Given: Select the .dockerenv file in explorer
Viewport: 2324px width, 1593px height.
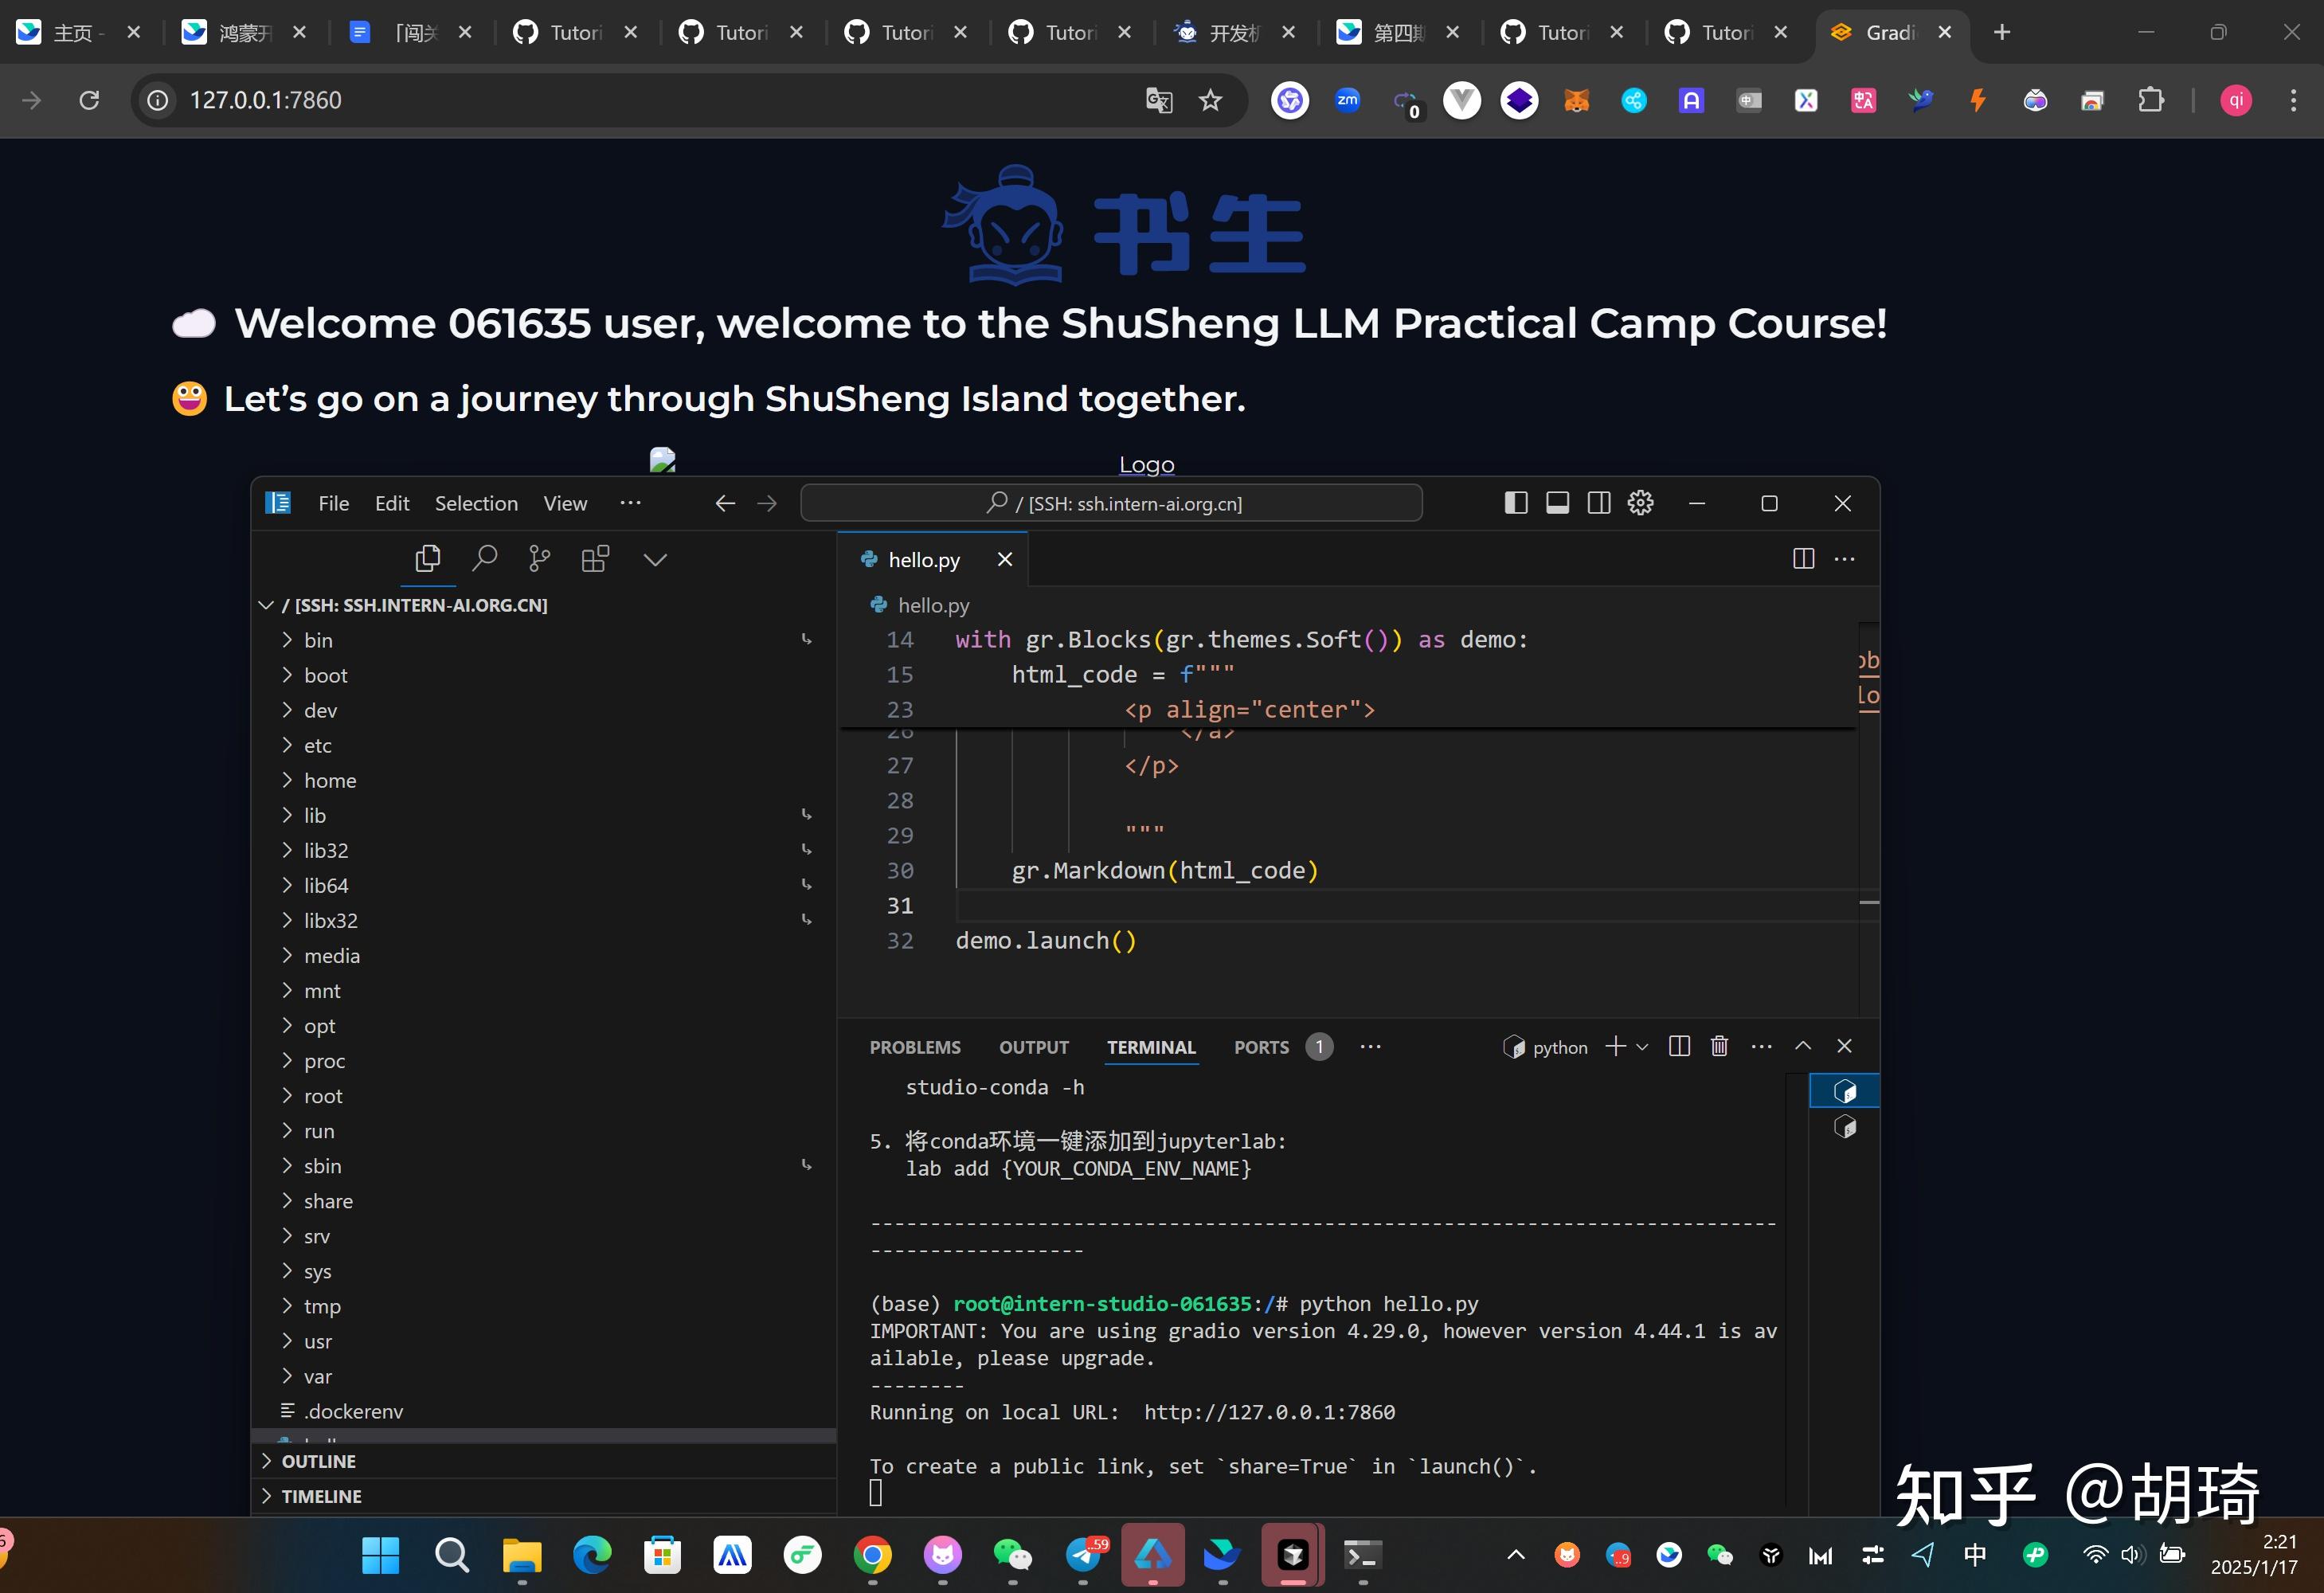Looking at the screenshot, I should point(545,1411).
